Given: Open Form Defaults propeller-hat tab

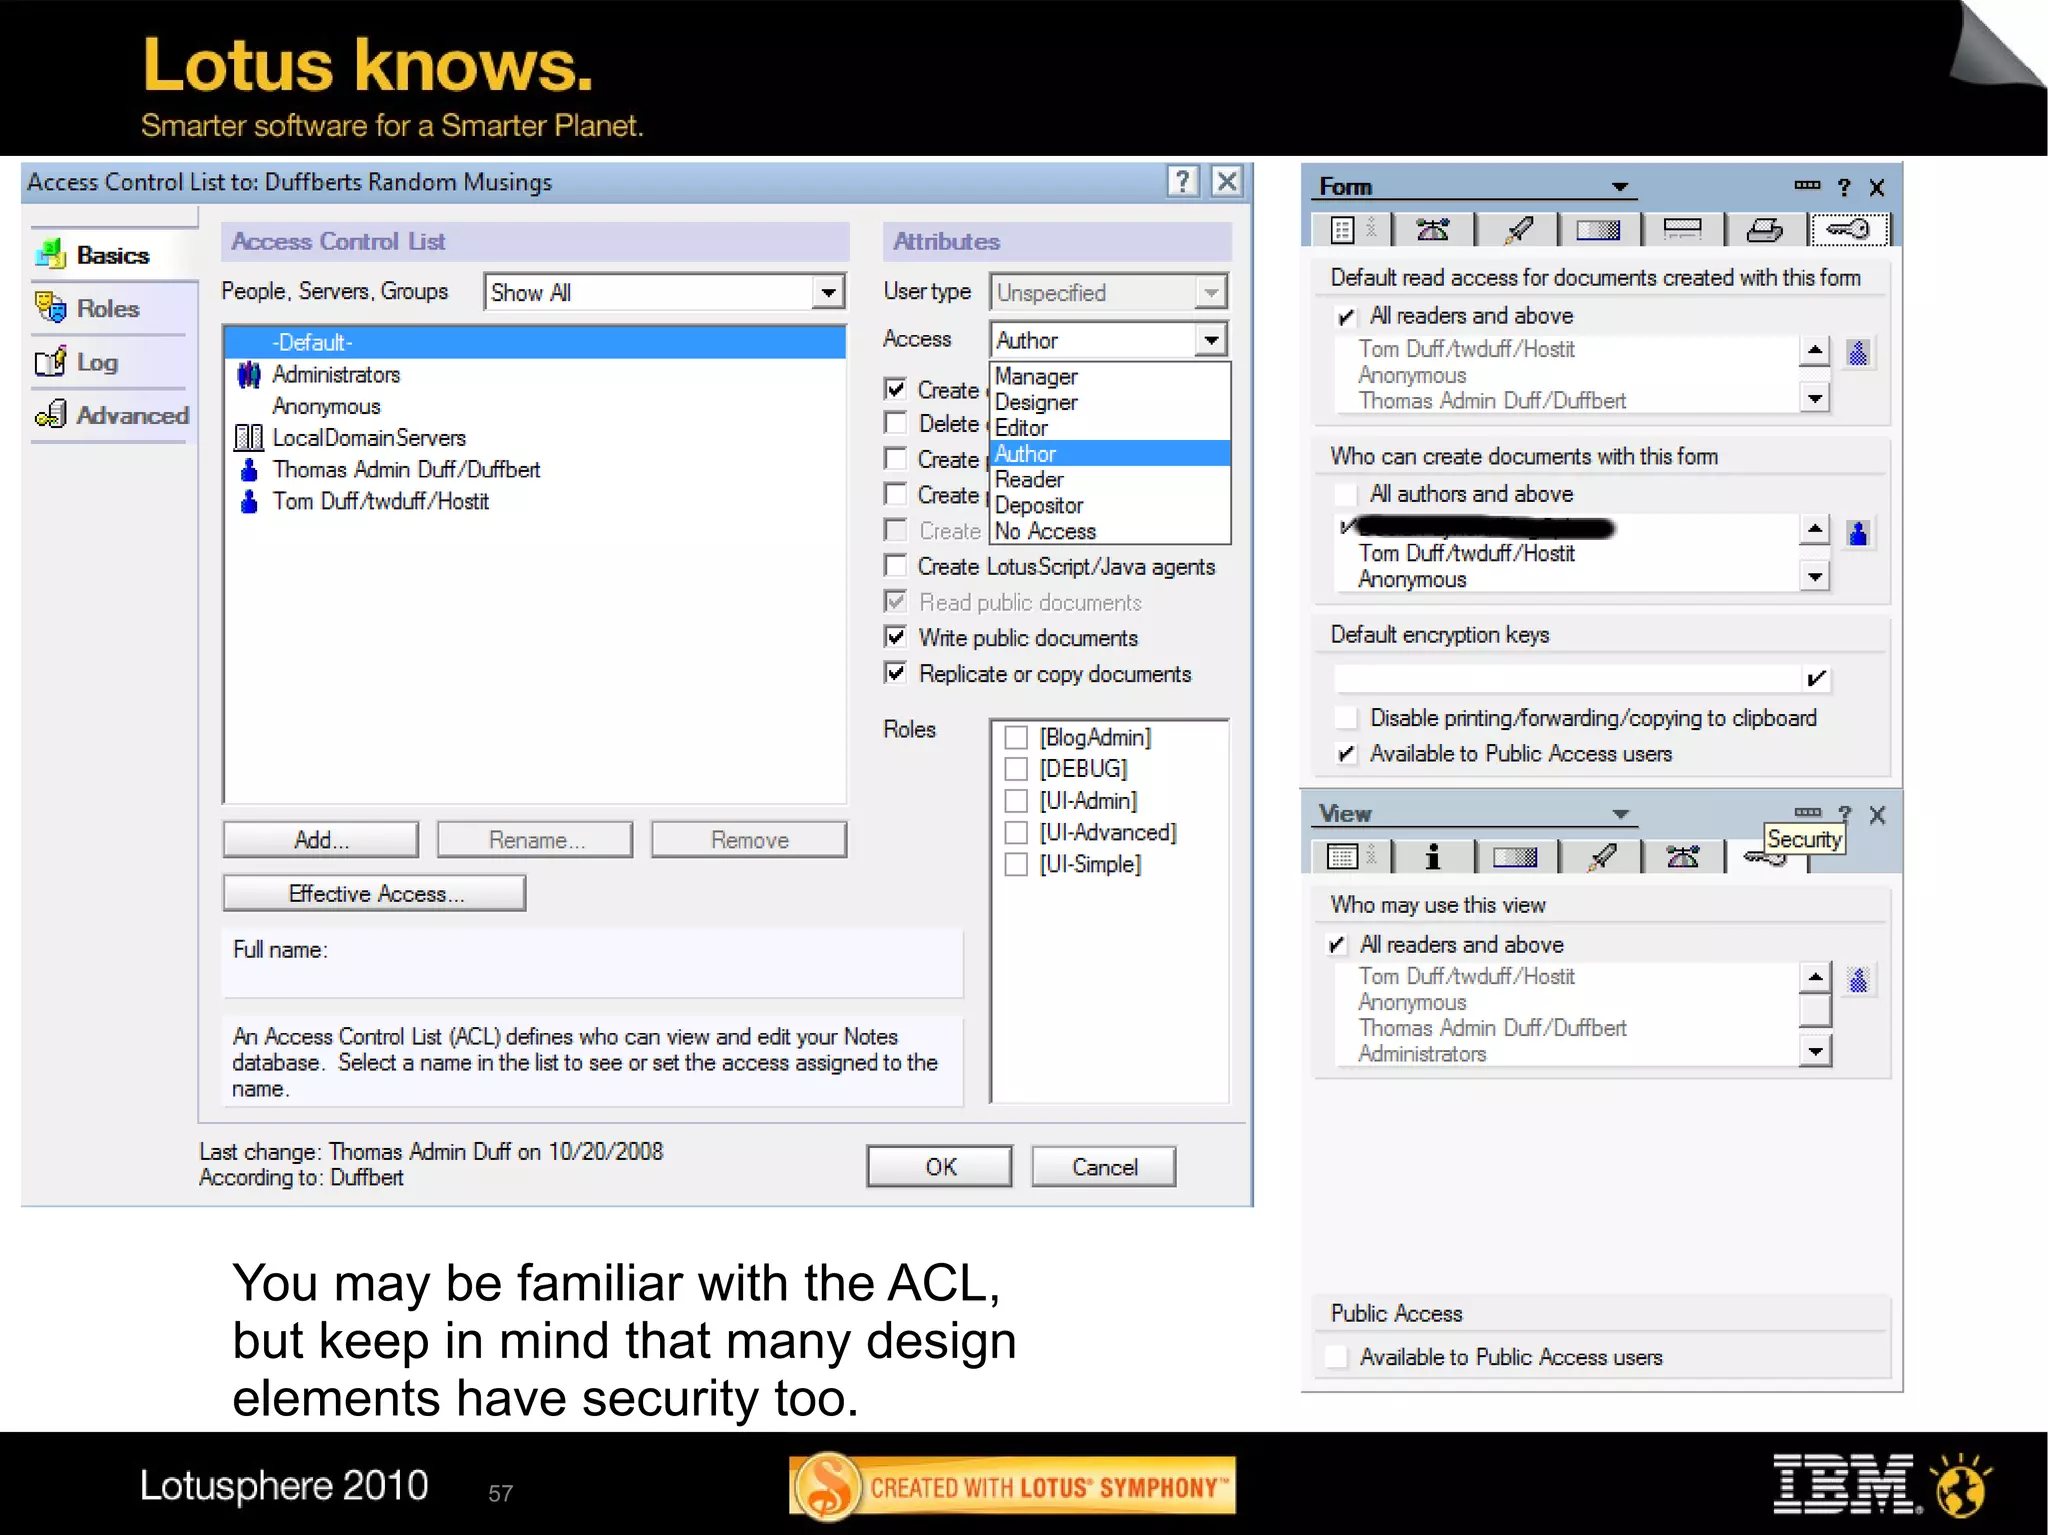Looking at the screenshot, I should [1432, 230].
